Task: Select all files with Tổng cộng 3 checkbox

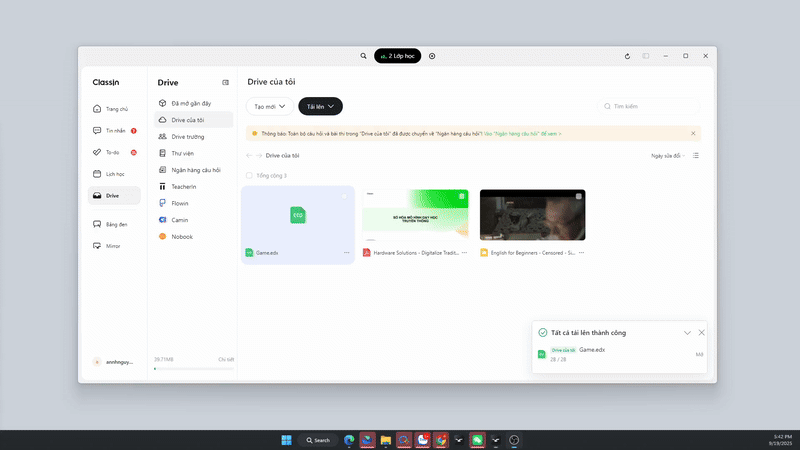Action: [x=249, y=176]
